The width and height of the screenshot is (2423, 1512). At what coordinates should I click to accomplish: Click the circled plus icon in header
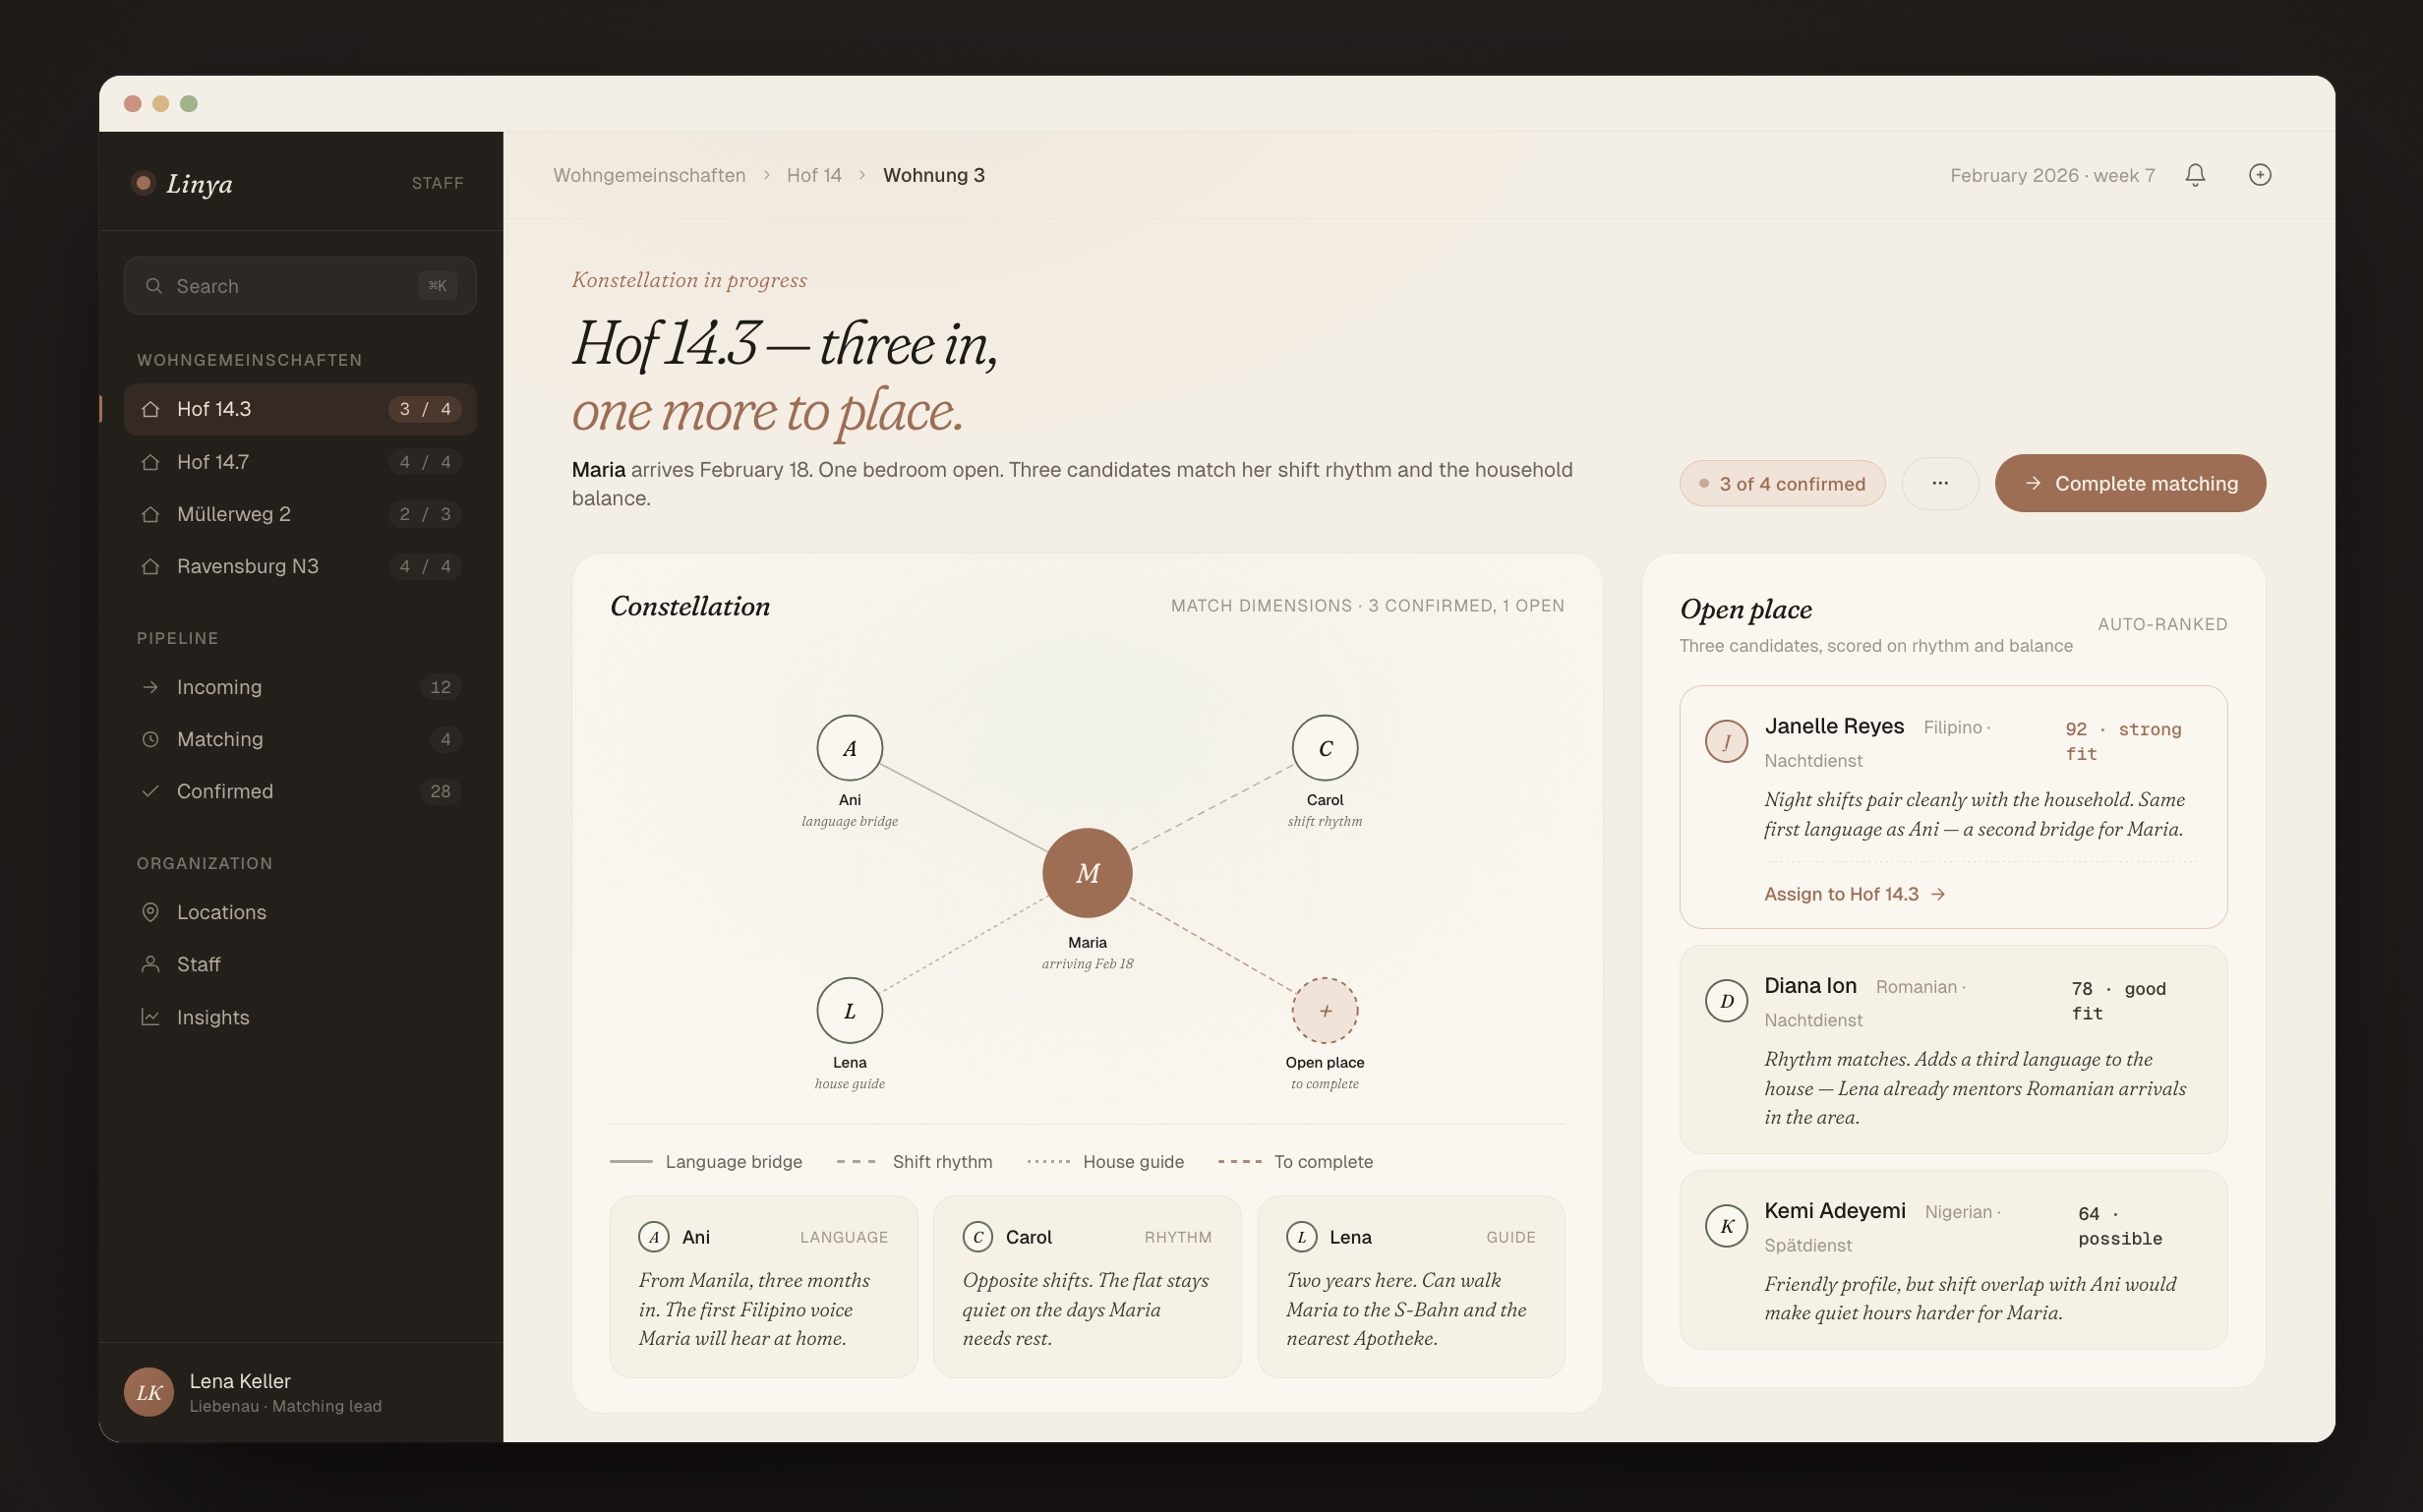point(2260,175)
